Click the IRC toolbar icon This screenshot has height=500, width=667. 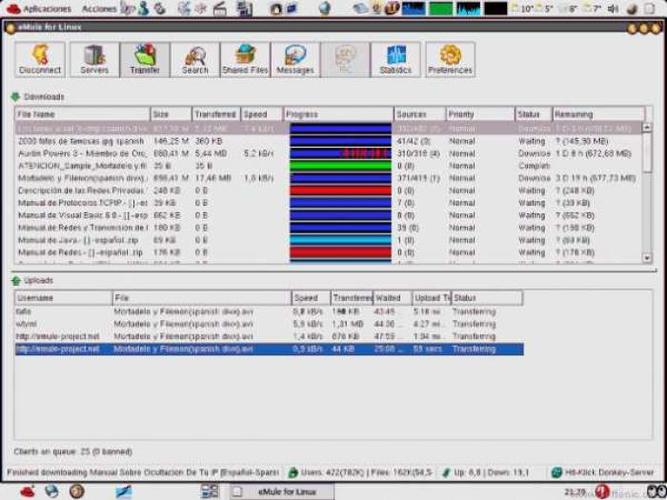click(345, 60)
